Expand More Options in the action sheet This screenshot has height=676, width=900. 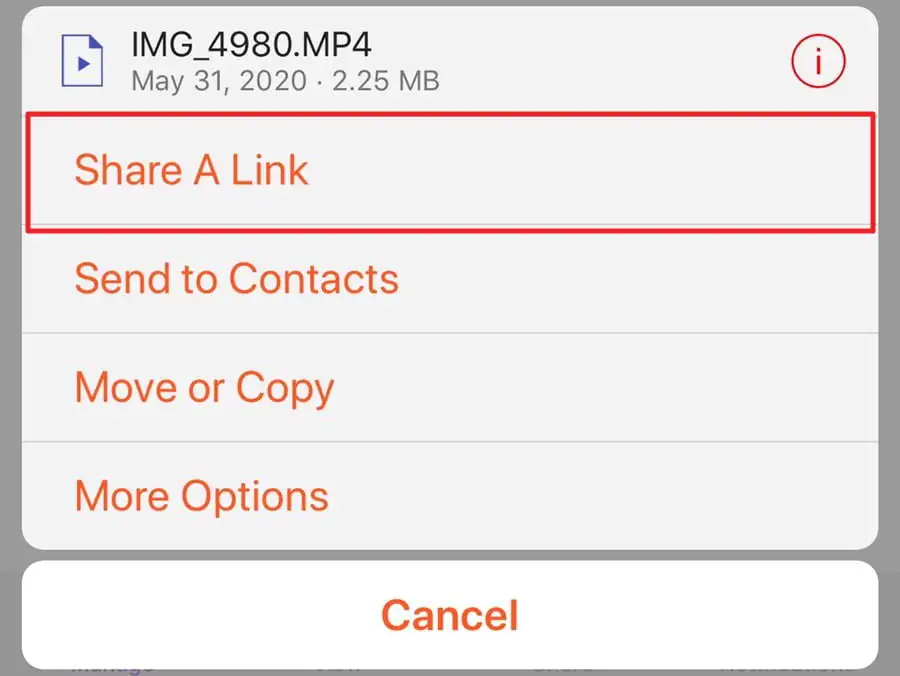pyautogui.click(x=201, y=496)
